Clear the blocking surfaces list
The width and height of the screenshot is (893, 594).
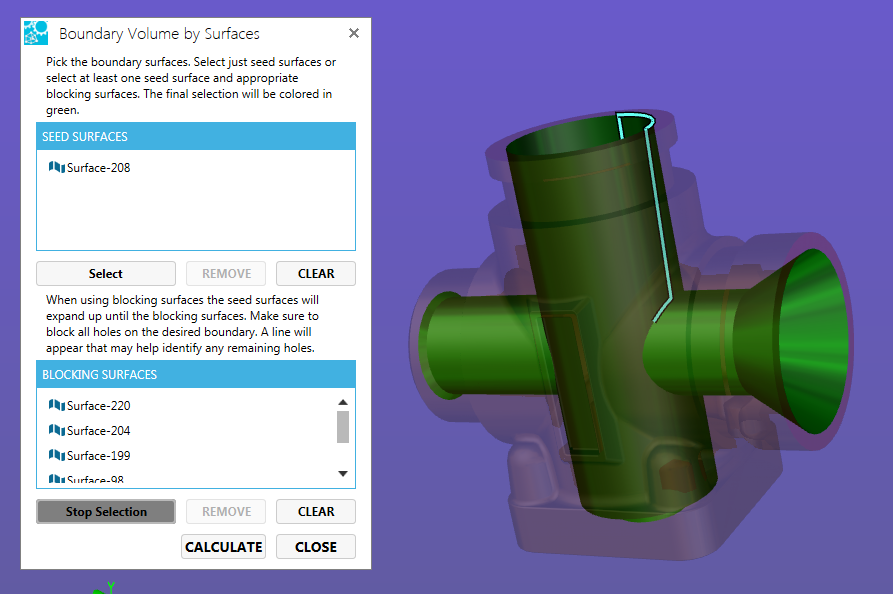(x=315, y=511)
